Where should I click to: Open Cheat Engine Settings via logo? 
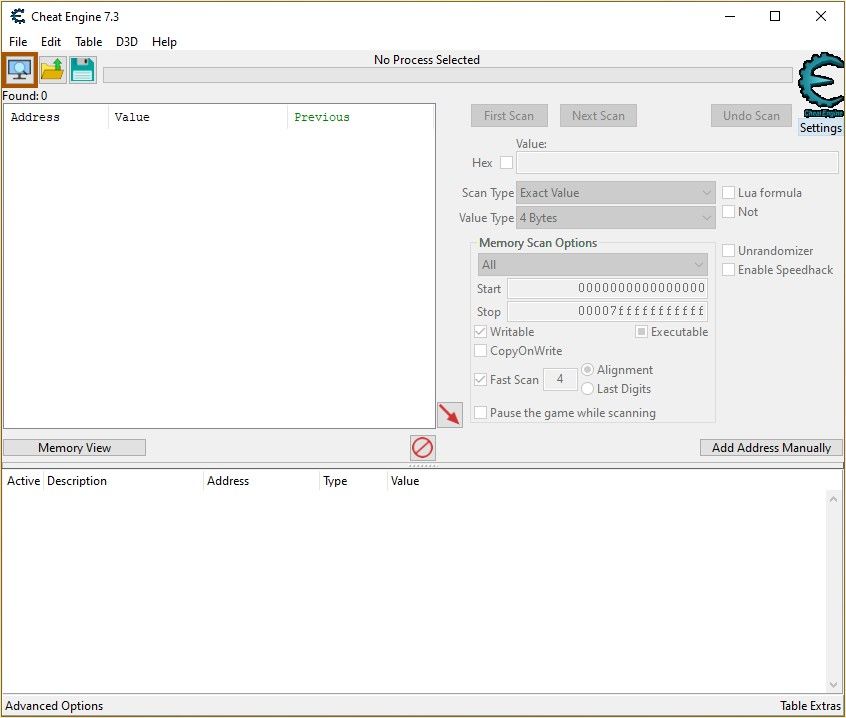point(818,95)
